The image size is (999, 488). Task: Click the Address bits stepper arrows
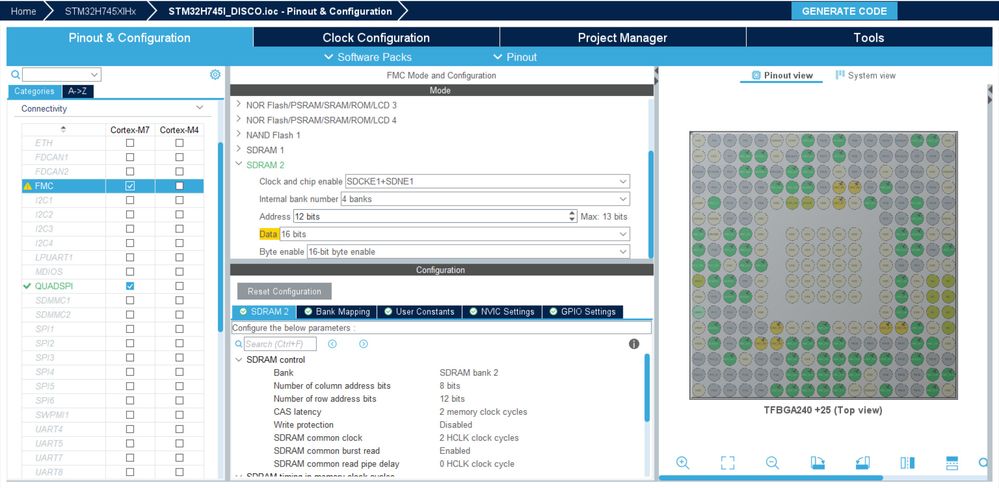pyautogui.click(x=572, y=217)
